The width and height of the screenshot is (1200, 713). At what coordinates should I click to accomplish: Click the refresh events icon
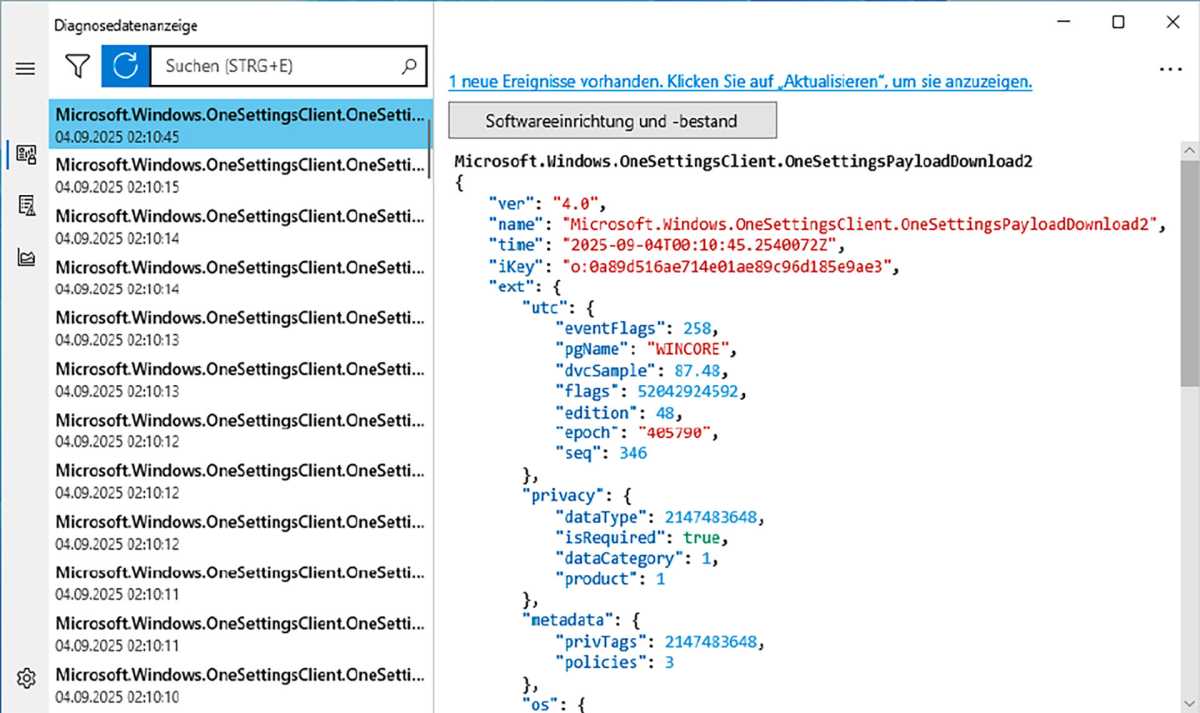123,66
